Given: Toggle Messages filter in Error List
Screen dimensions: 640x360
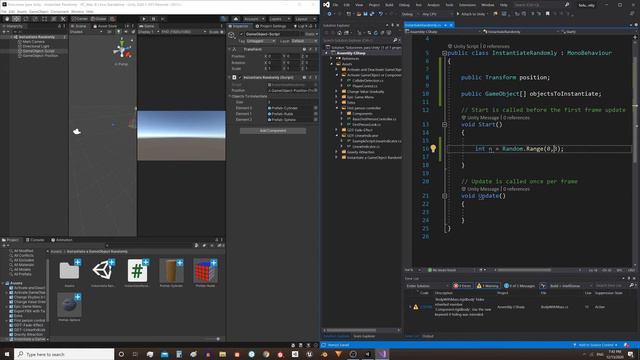Looking at the screenshot, I should pos(519,286).
